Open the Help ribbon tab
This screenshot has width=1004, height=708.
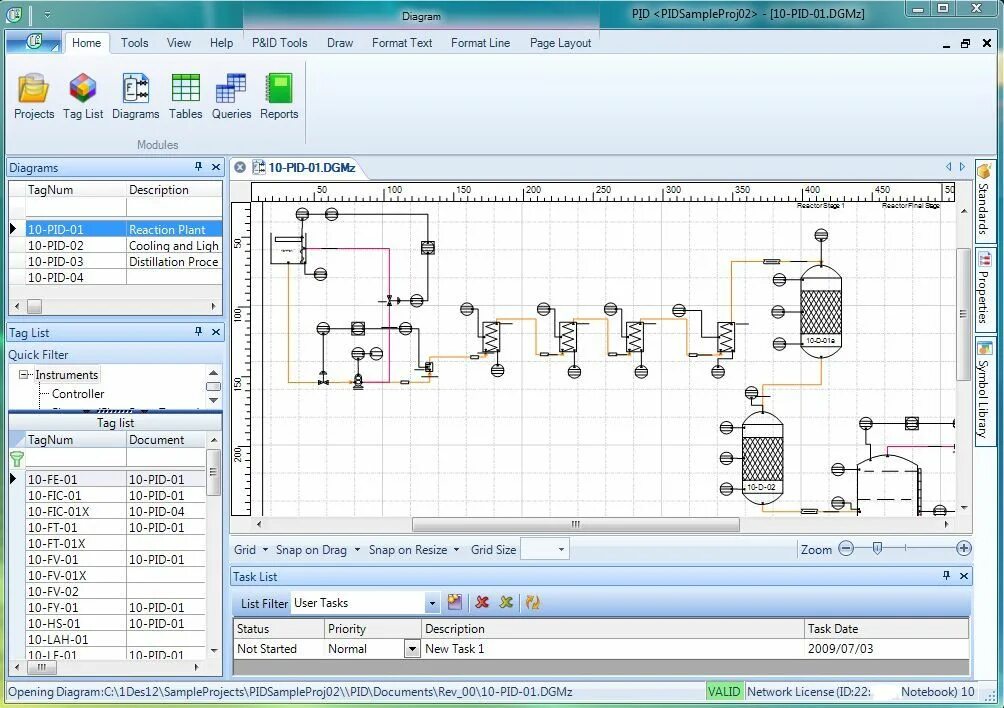[x=222, y=43]
